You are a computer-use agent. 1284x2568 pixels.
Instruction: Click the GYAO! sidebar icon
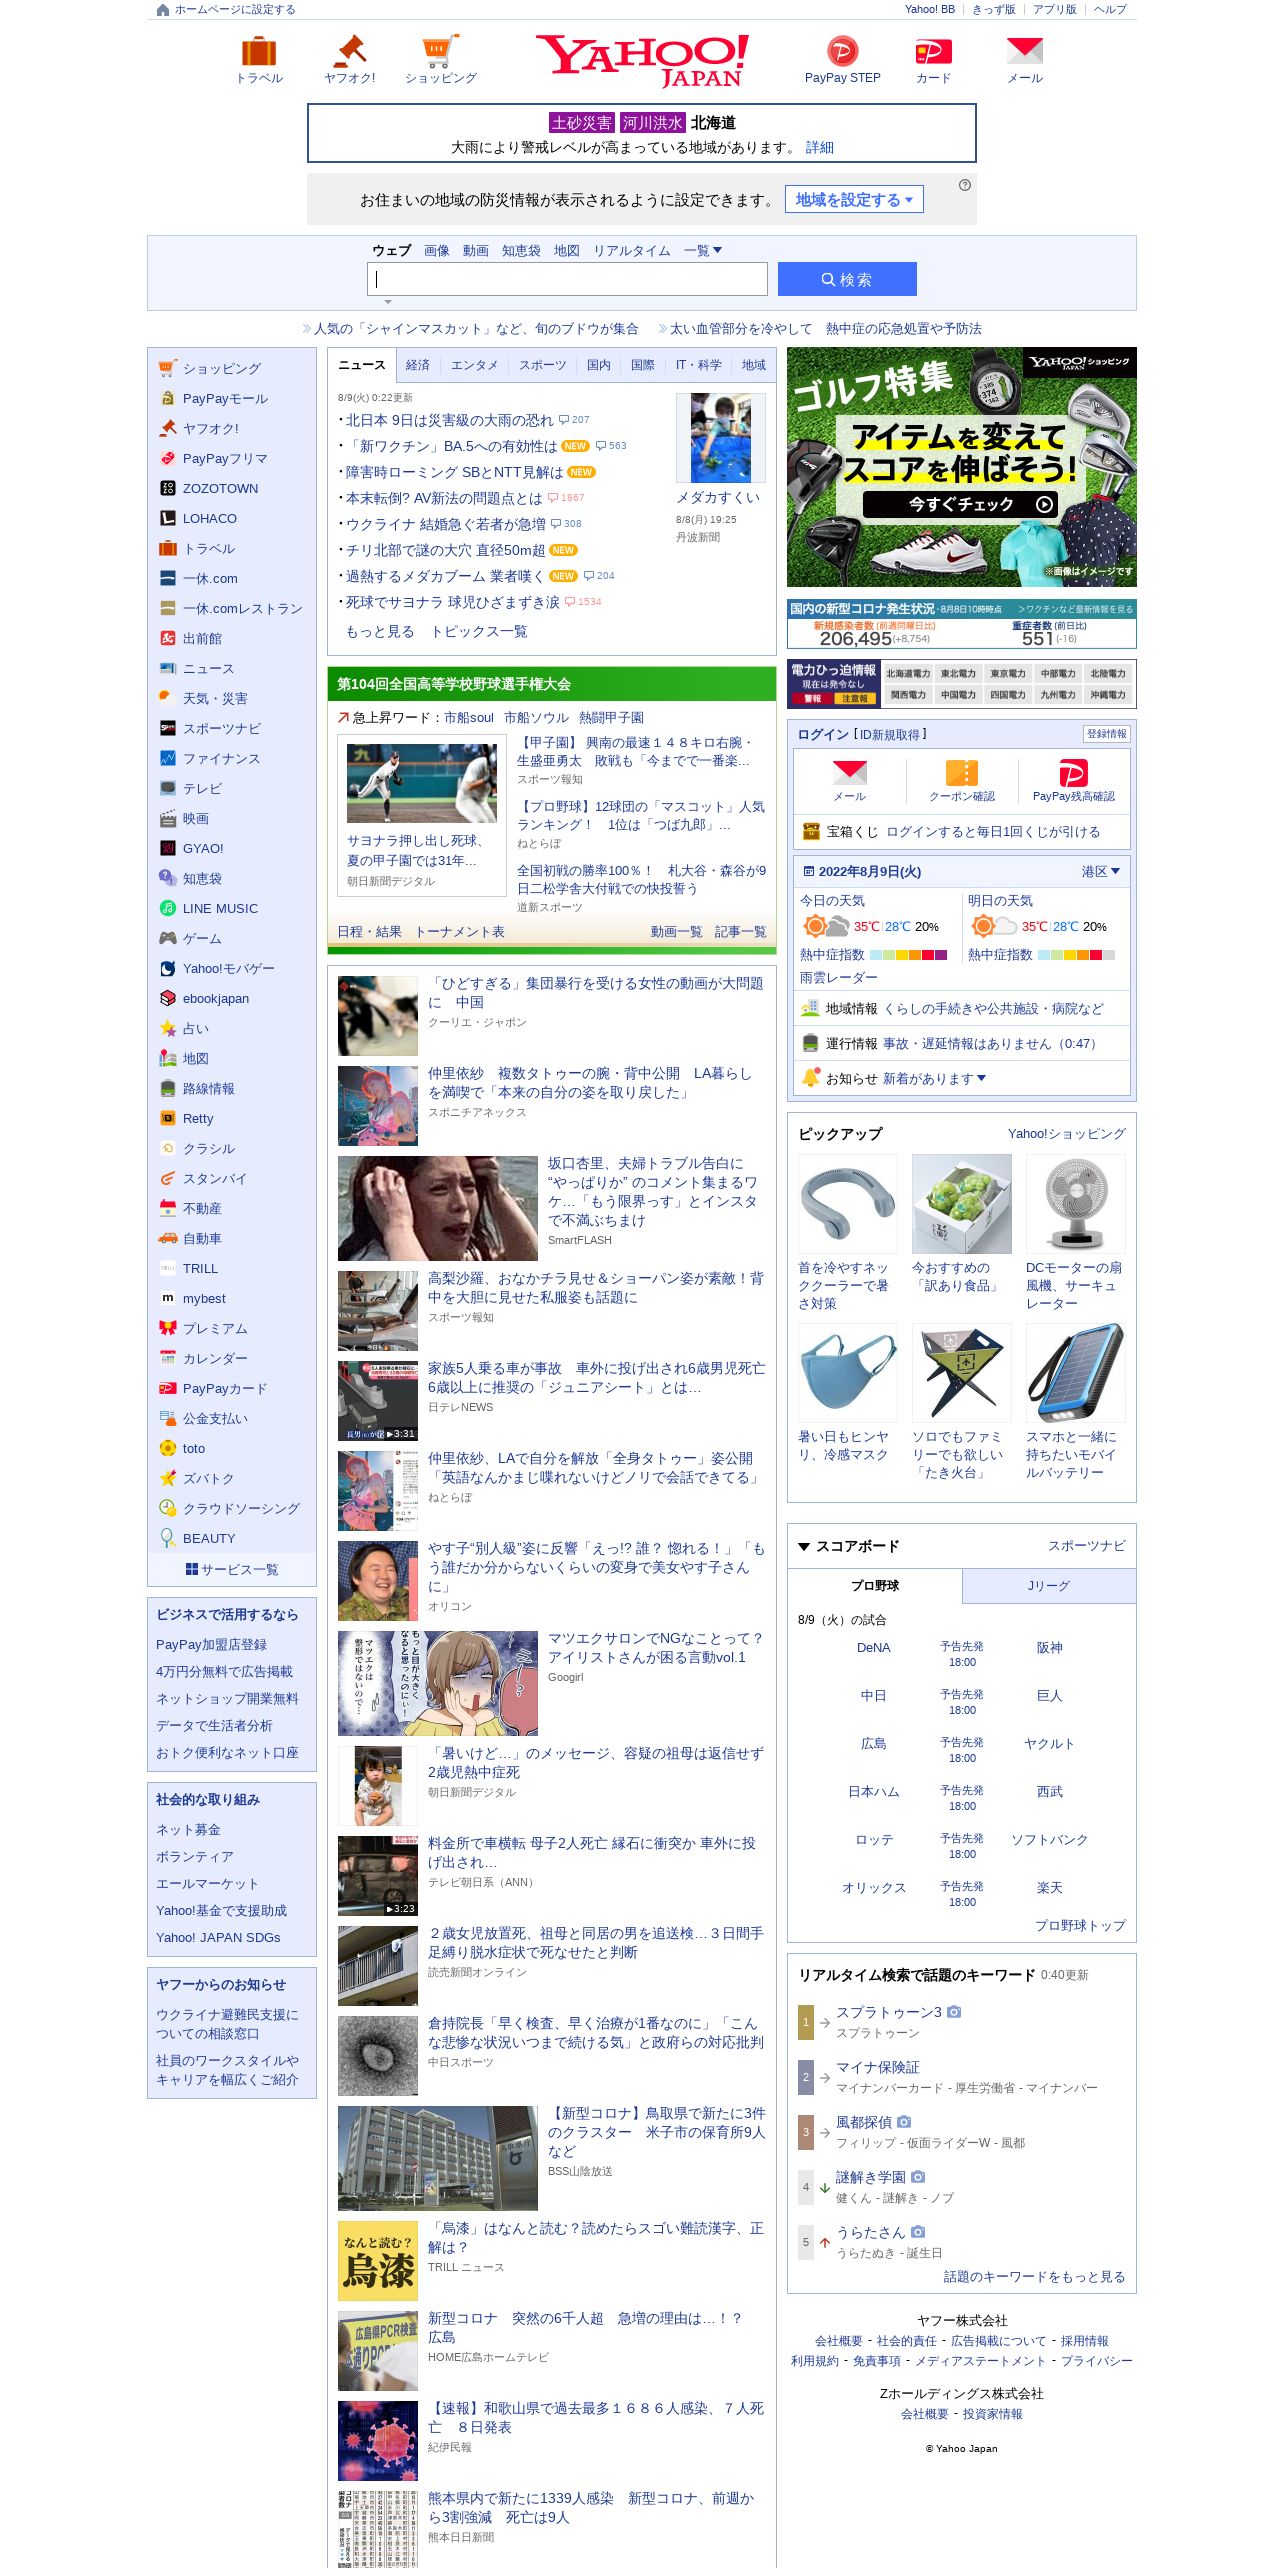[167, 848]
